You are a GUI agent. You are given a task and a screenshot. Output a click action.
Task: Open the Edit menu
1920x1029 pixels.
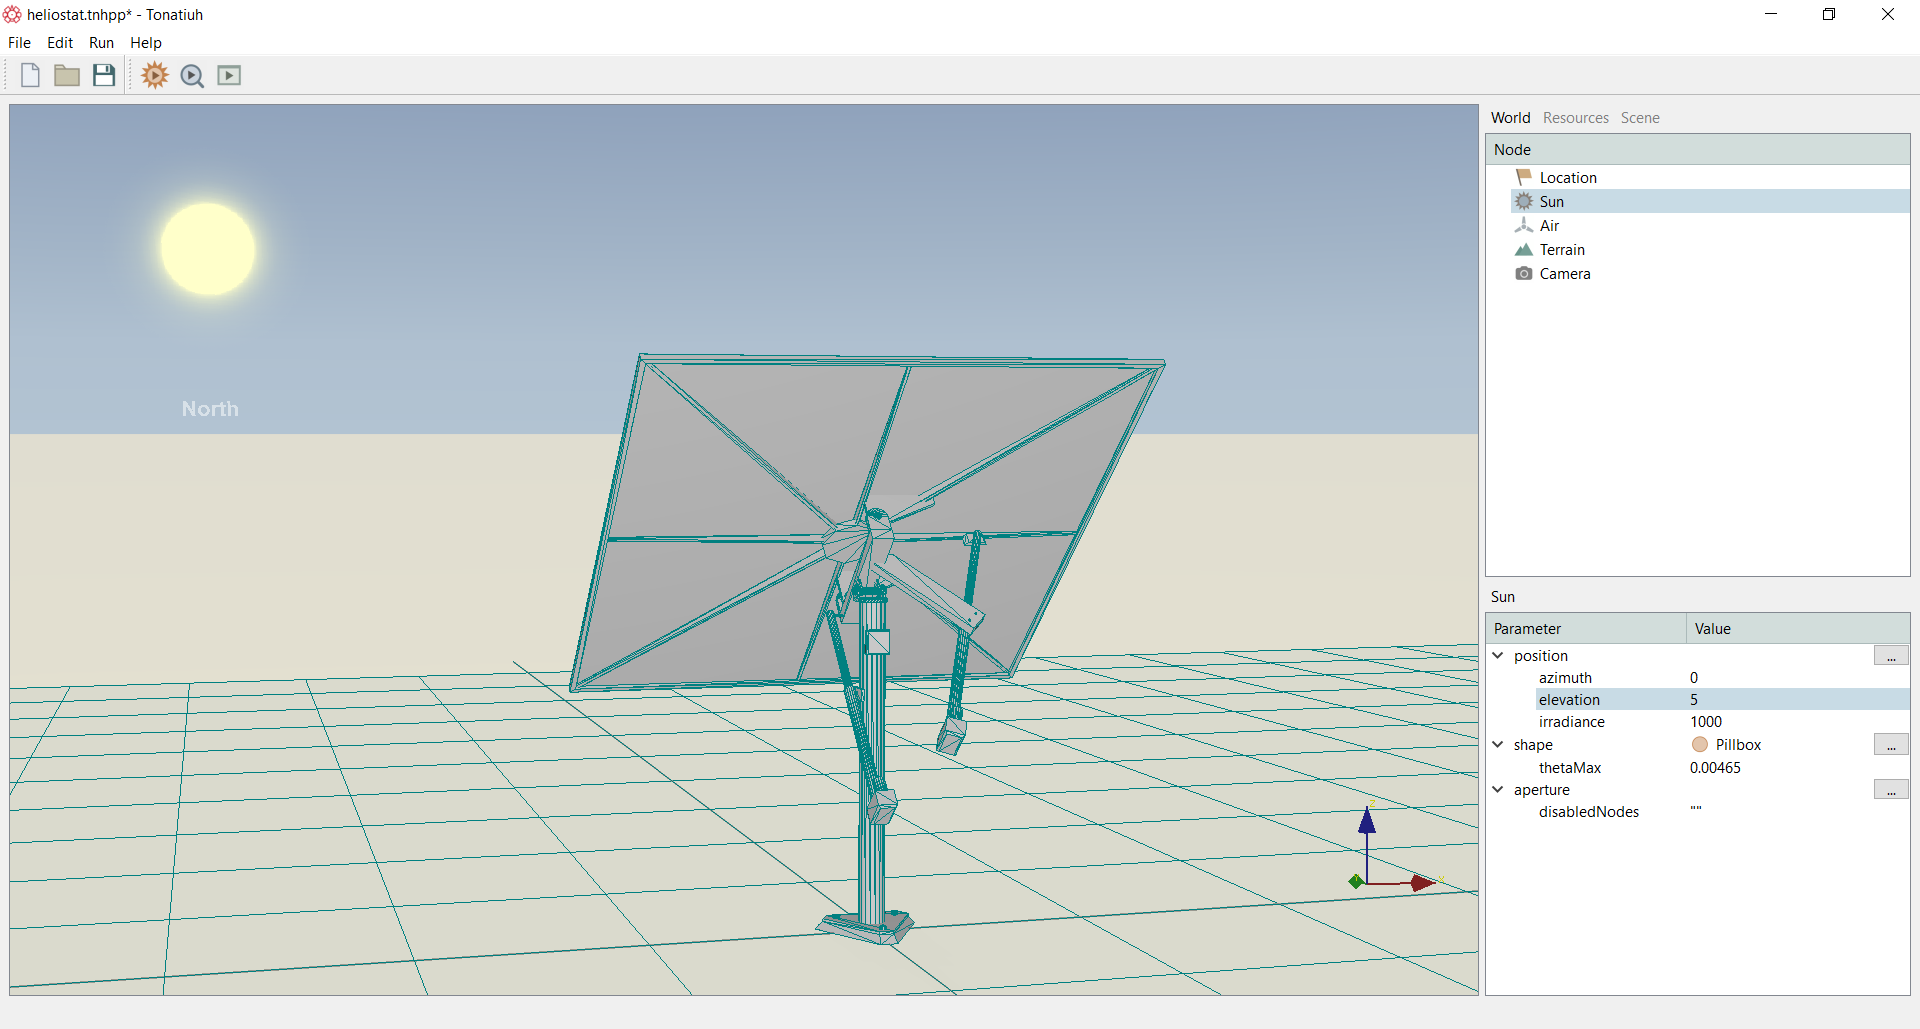click(x=60, y=42)
